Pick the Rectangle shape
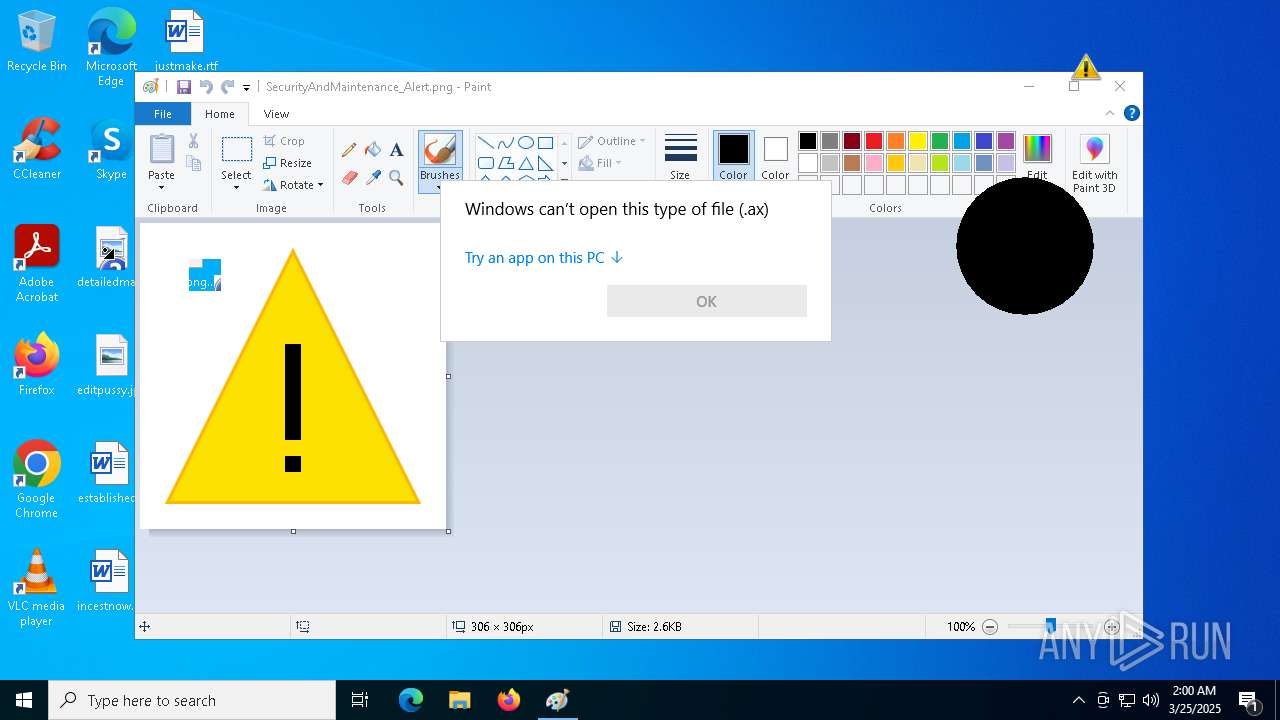This screenshot has width=1280, height=720. tap(545, 143)
